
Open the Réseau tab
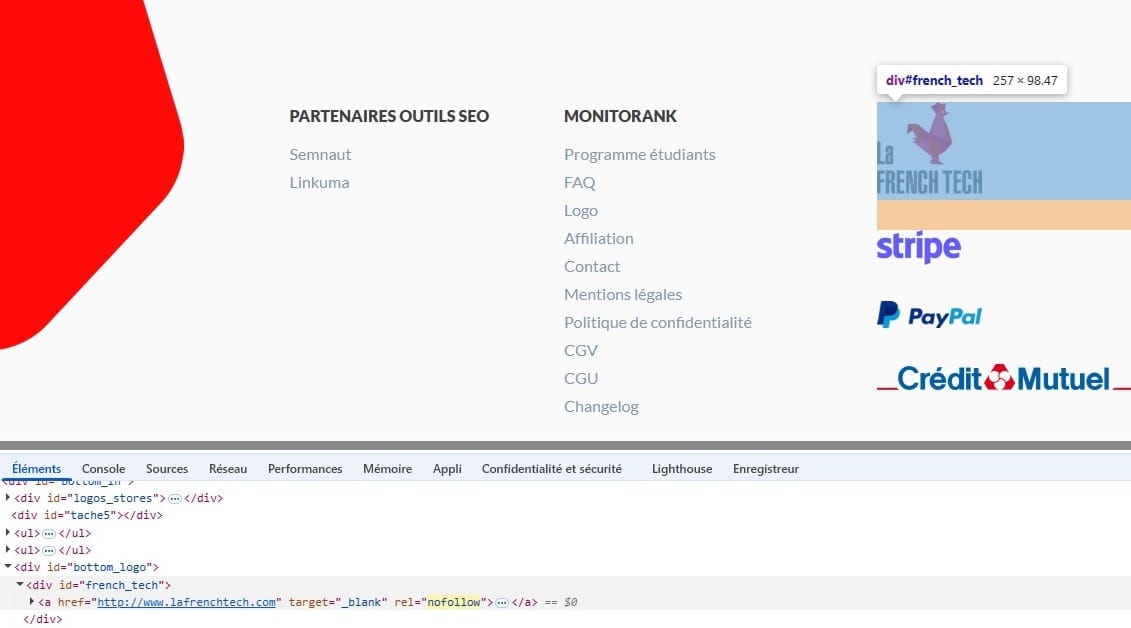click(227, 468)
